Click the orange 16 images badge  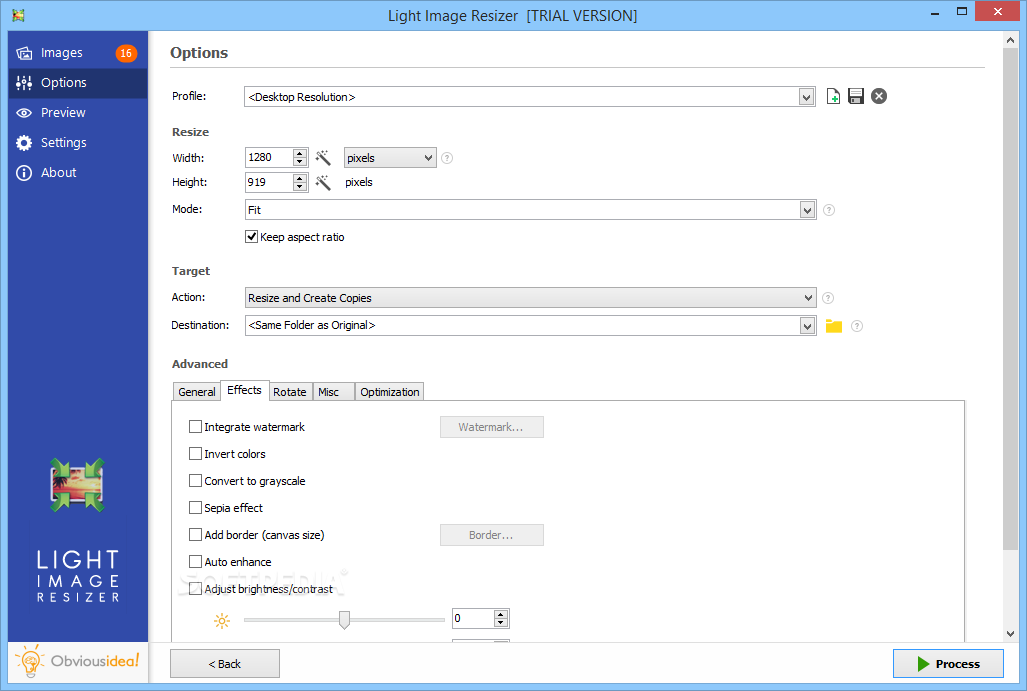(x=126, y=53)
